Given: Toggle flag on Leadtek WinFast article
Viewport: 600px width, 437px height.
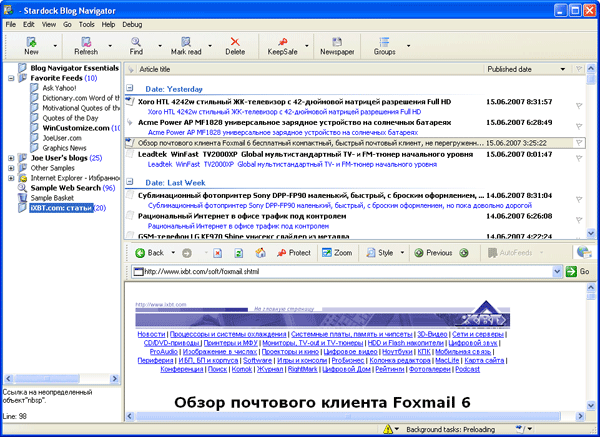Looking at the screenshot, I should point(579,158).
